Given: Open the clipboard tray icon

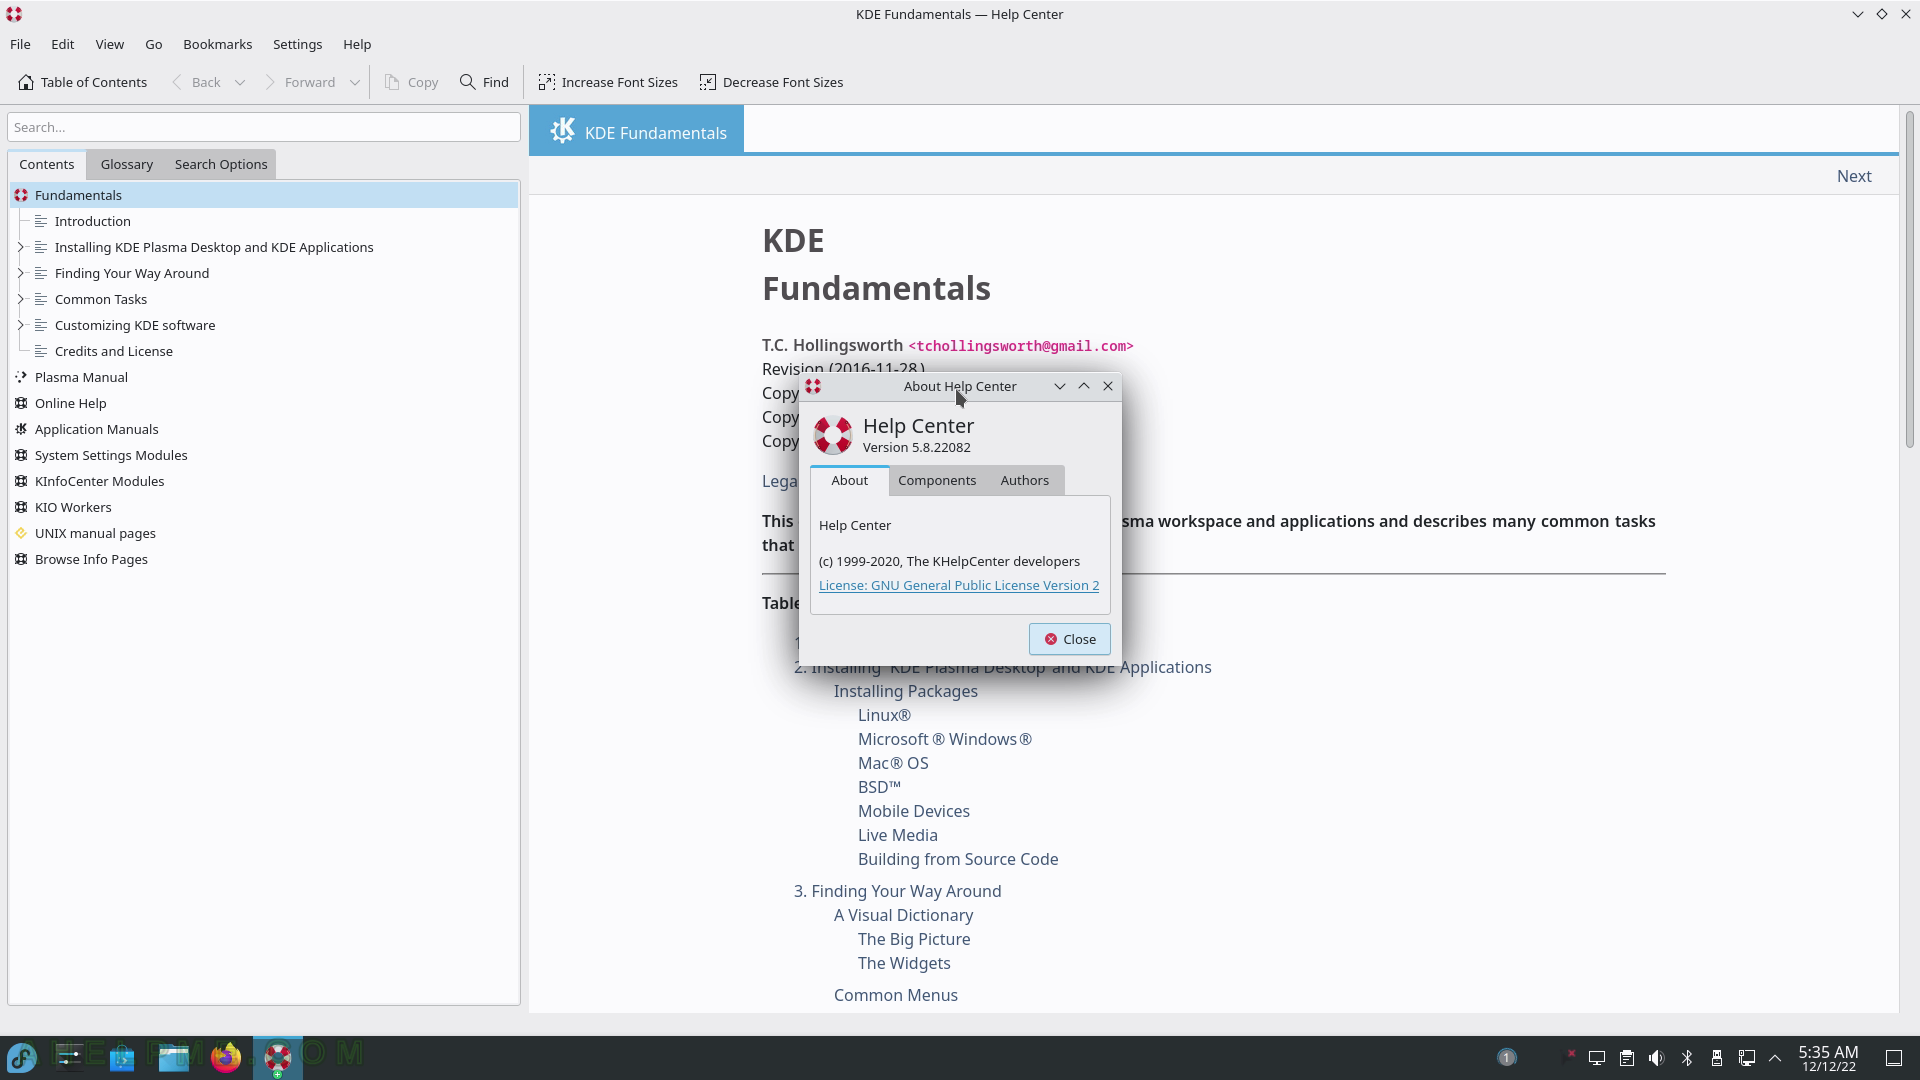Looking at the screenshot, I should [1626, 1058].
